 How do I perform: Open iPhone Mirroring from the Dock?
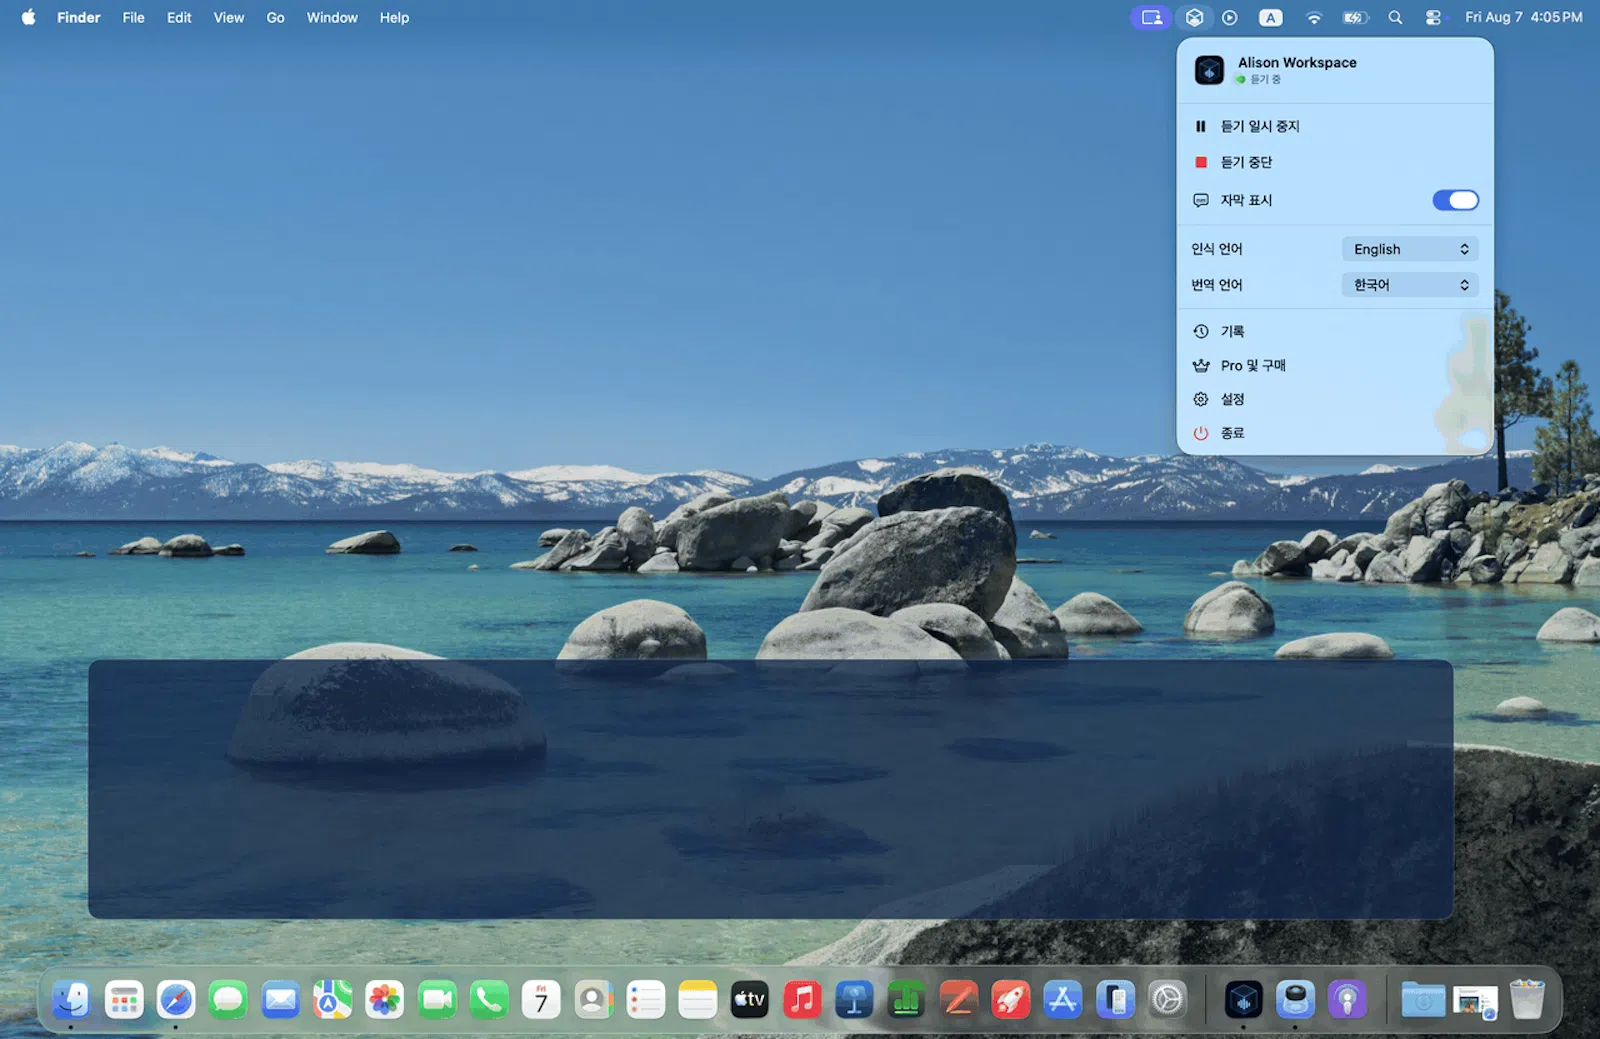point(1115,999)
